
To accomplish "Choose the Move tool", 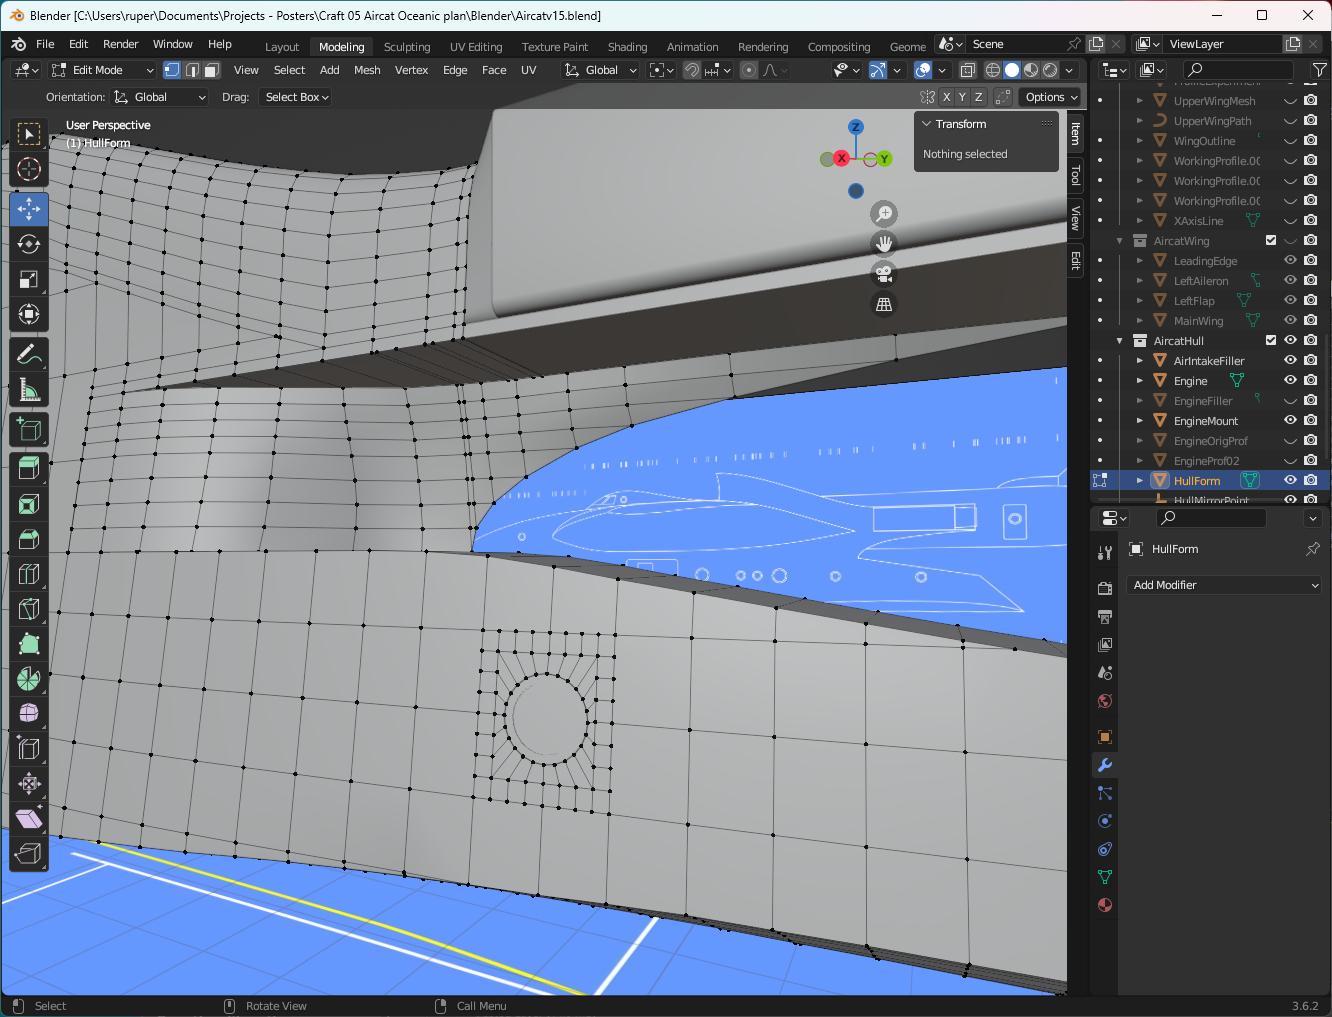I will [28, 209].
